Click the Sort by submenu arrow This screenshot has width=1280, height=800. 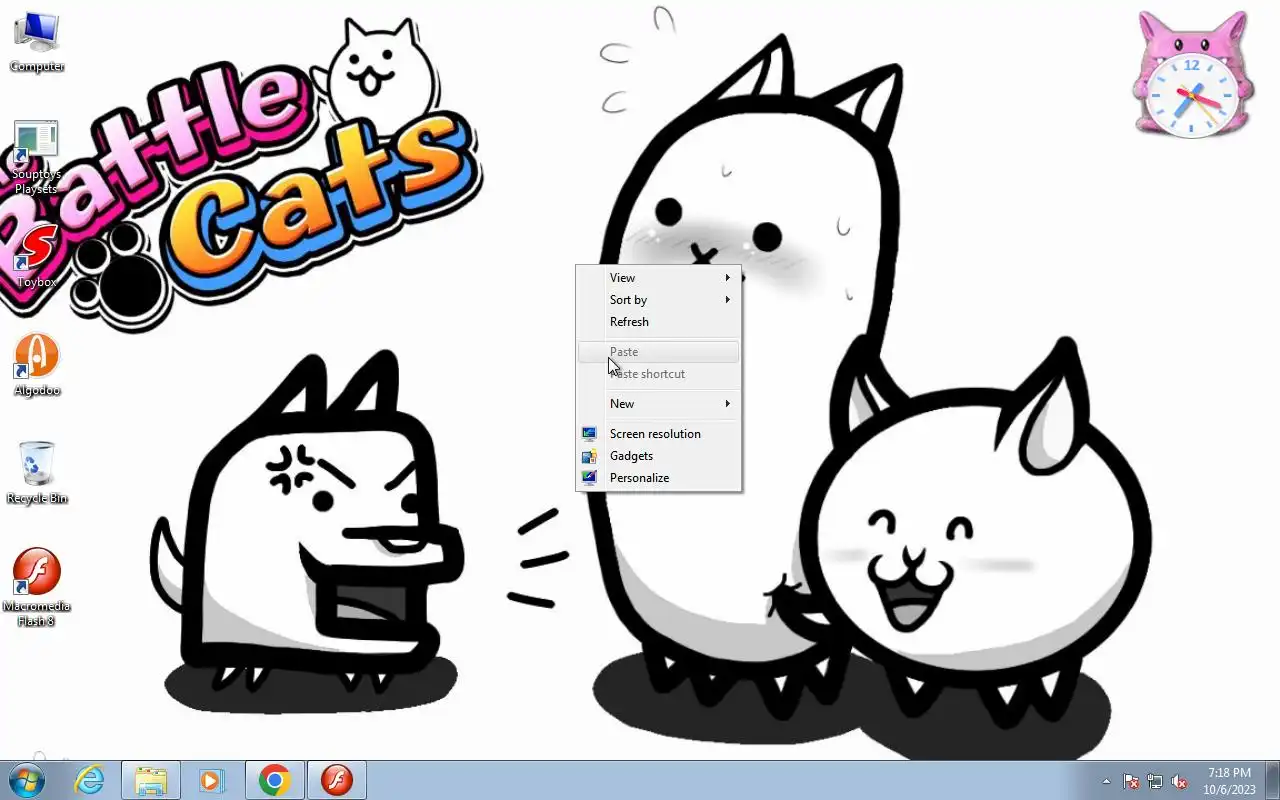coord(728,300)
